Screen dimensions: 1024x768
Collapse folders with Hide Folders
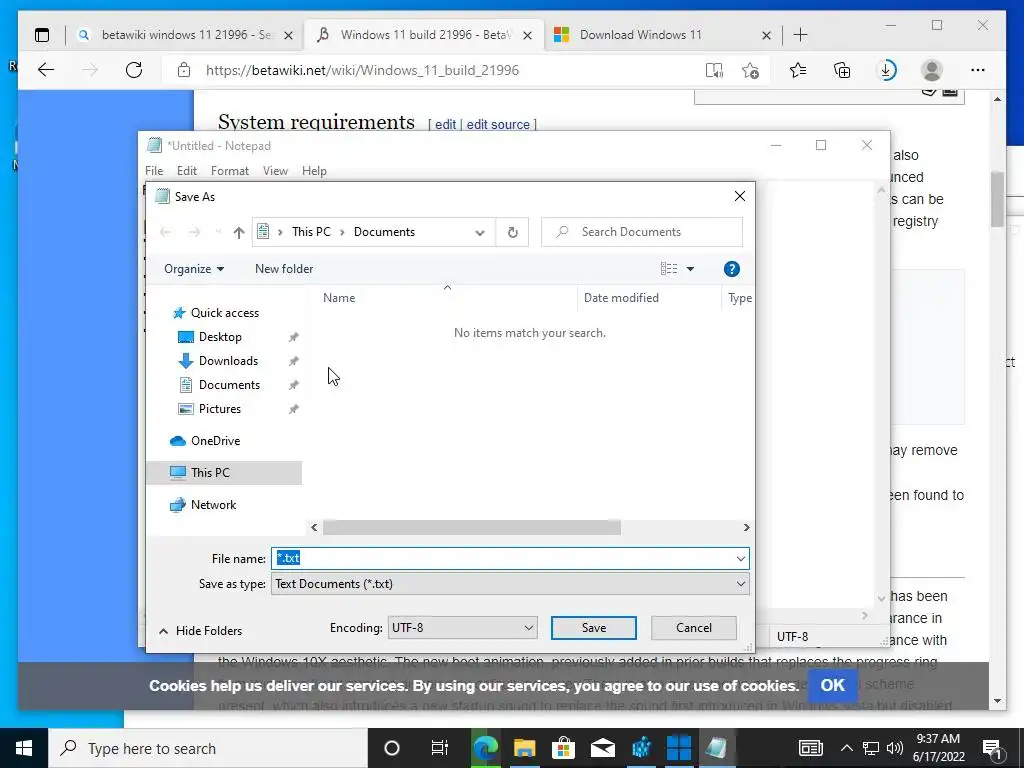click(200, 631)
